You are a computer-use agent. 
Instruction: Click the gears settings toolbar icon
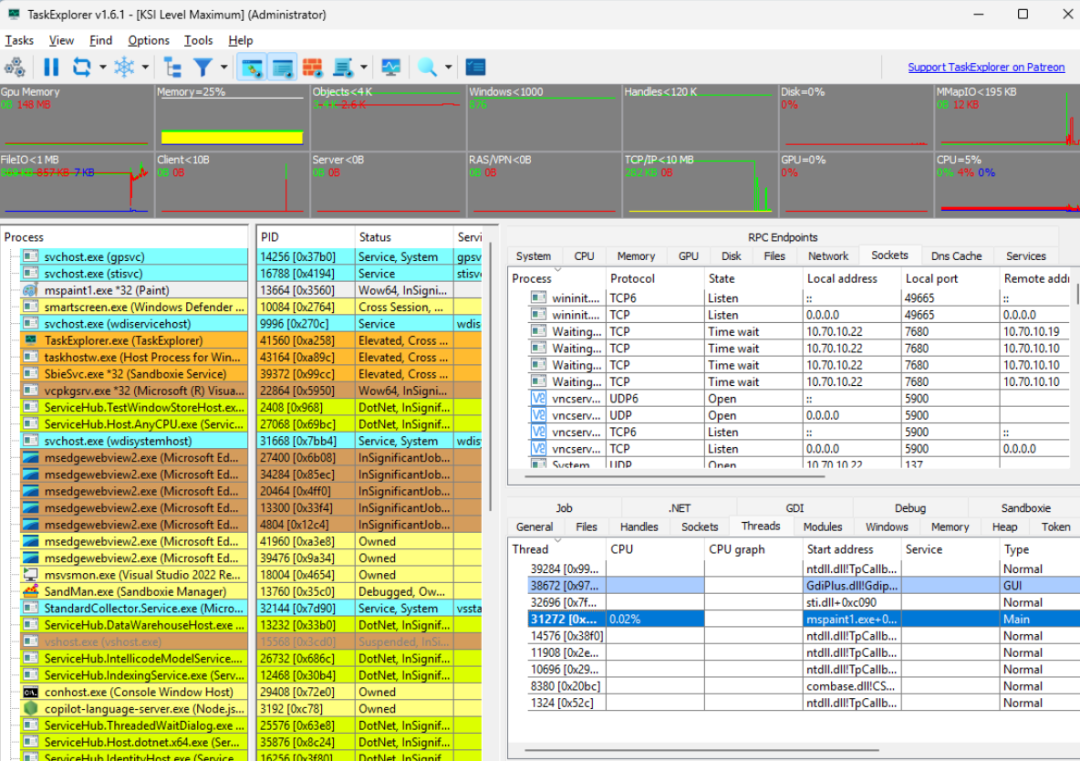click(14, 67)
